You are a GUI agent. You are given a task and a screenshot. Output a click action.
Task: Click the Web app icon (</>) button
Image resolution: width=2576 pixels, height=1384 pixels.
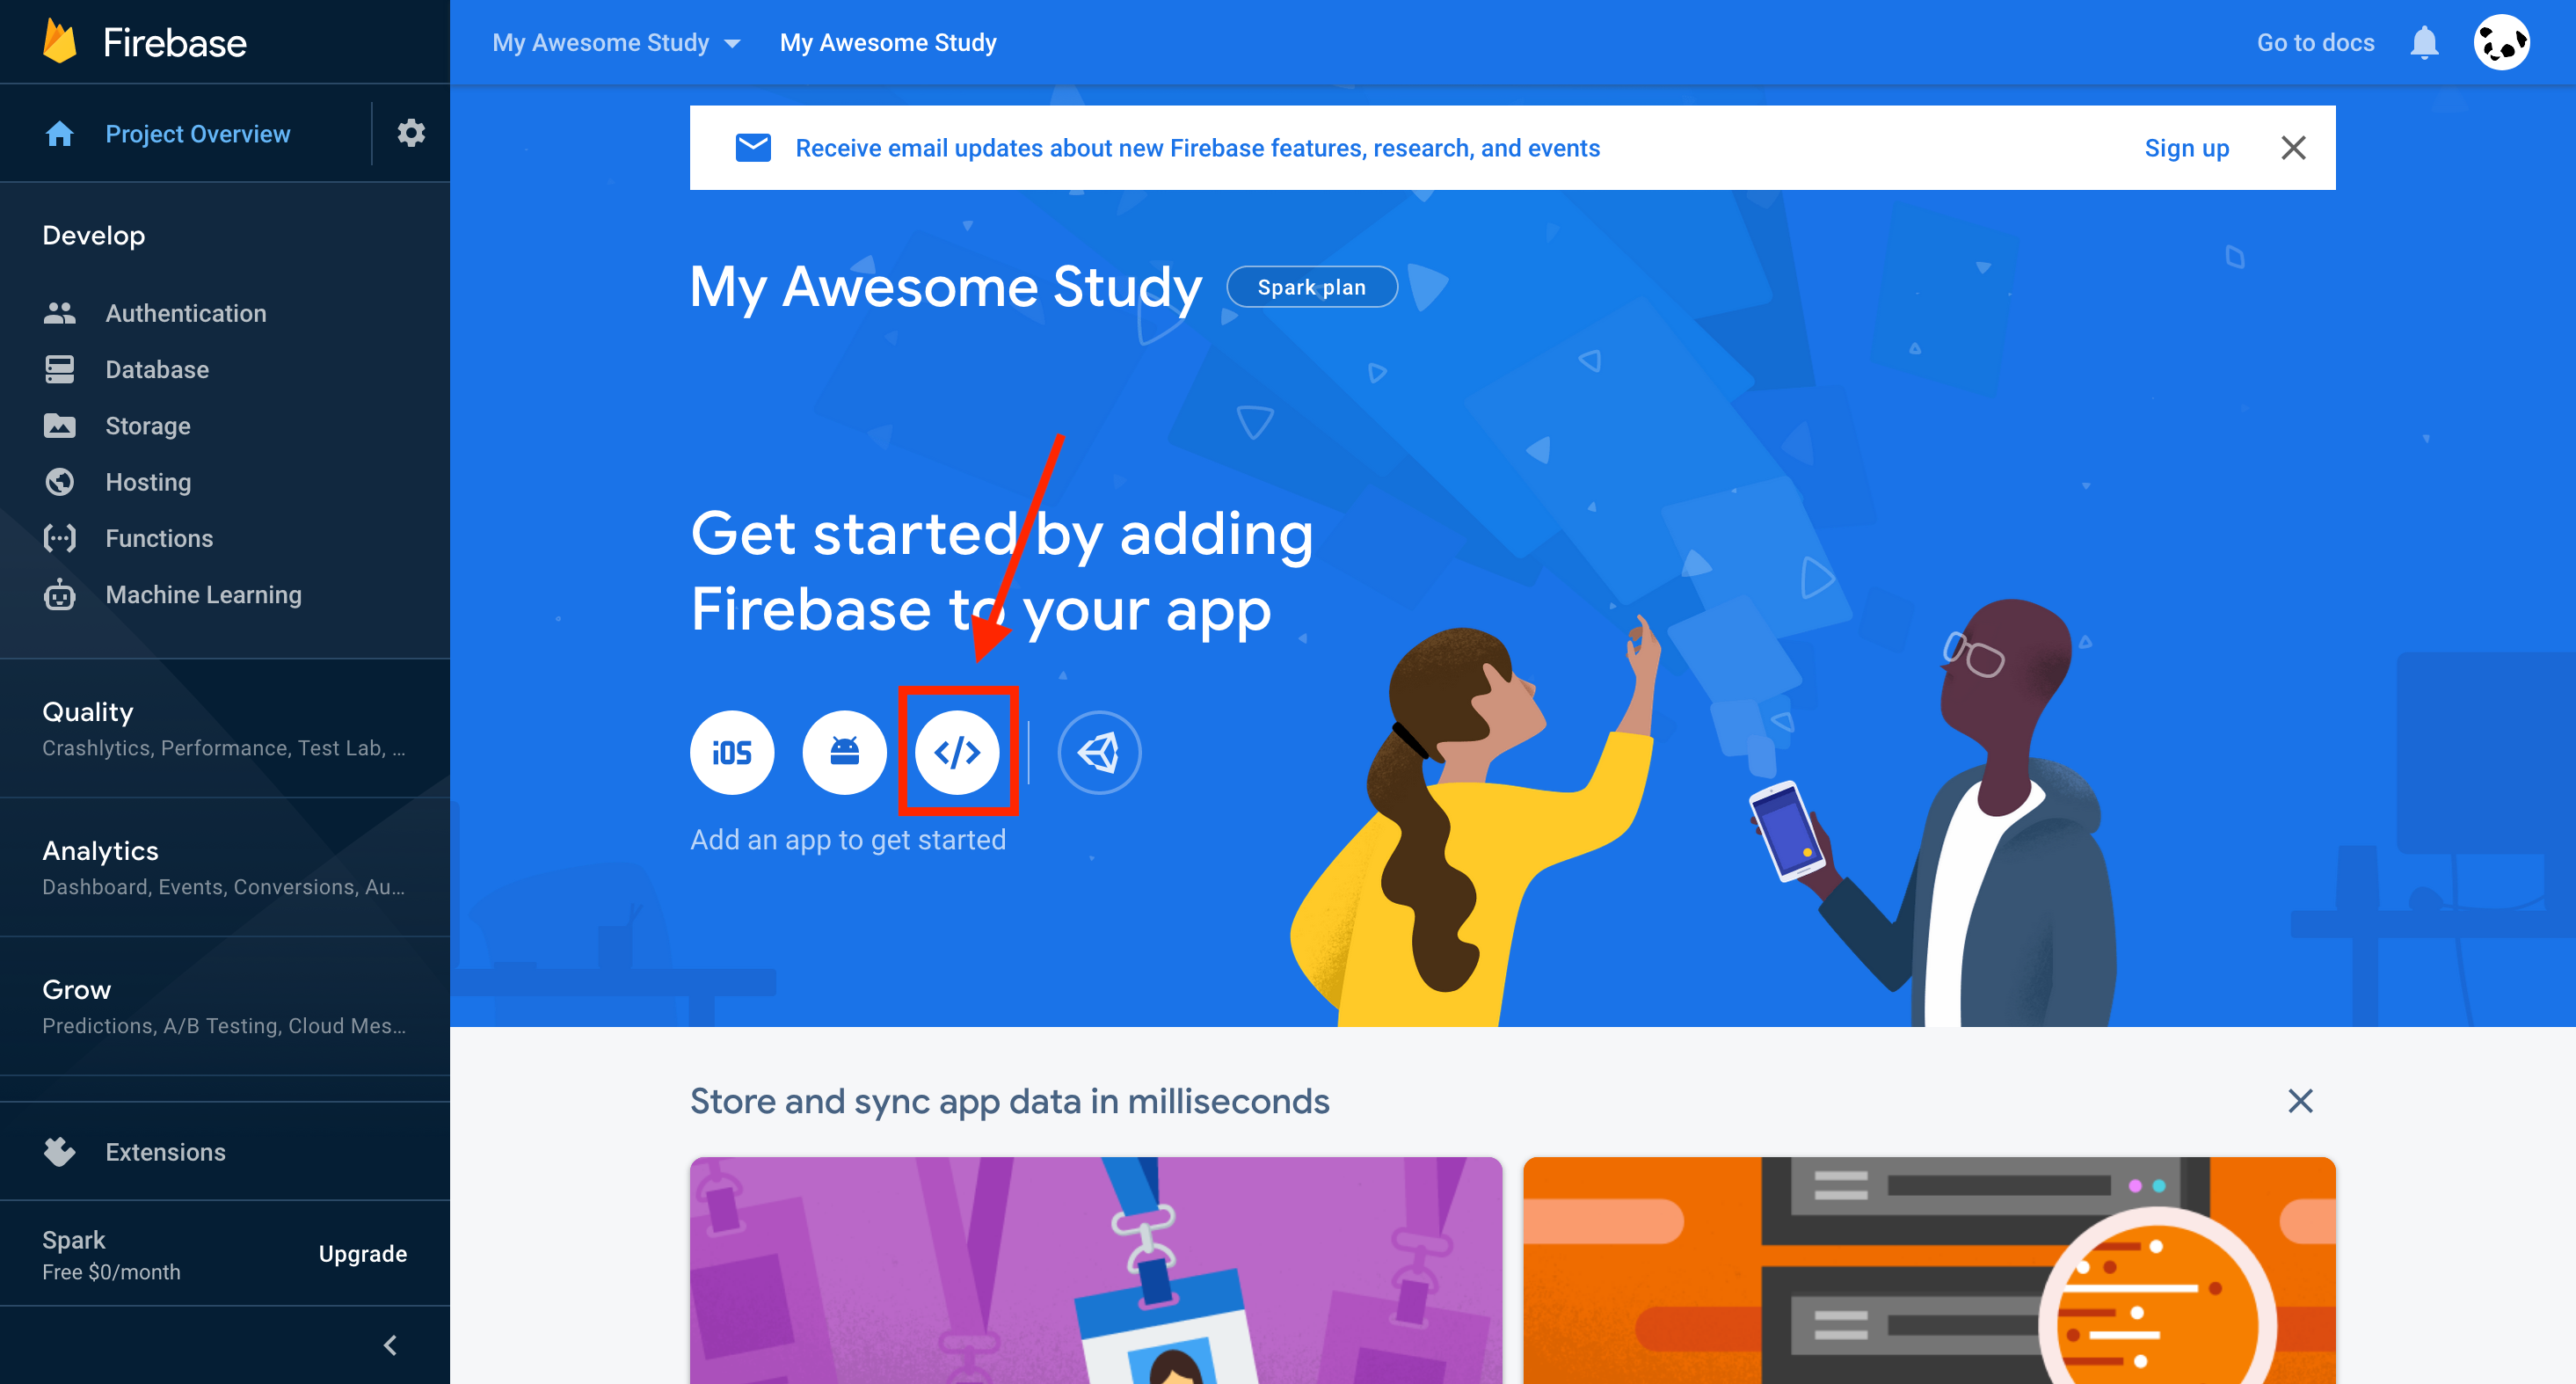[957, 748]
